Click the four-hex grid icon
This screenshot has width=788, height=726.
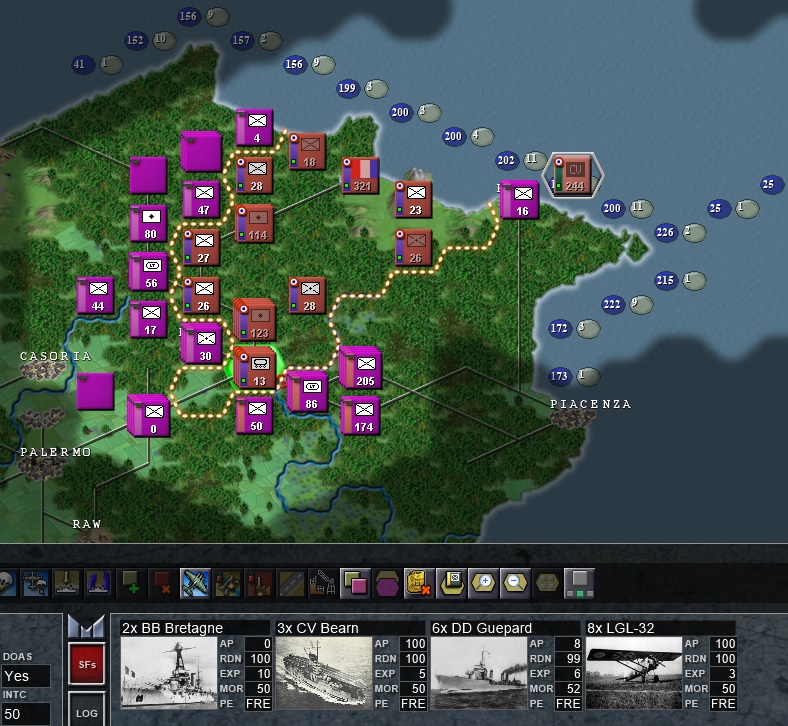coord(547,583)
